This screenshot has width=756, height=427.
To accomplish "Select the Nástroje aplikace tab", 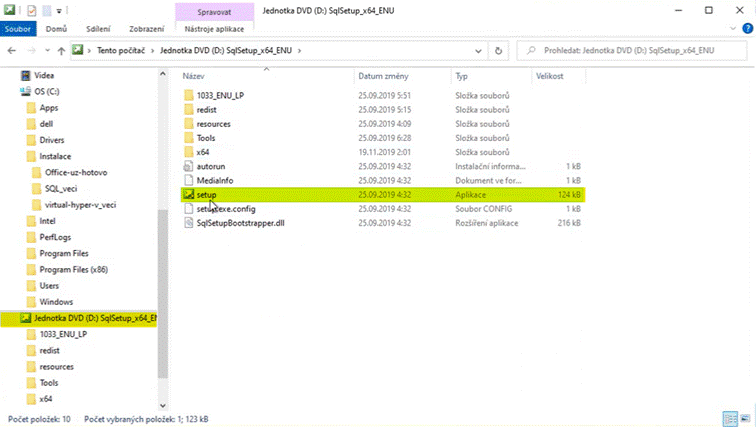I will pos(214,29).
